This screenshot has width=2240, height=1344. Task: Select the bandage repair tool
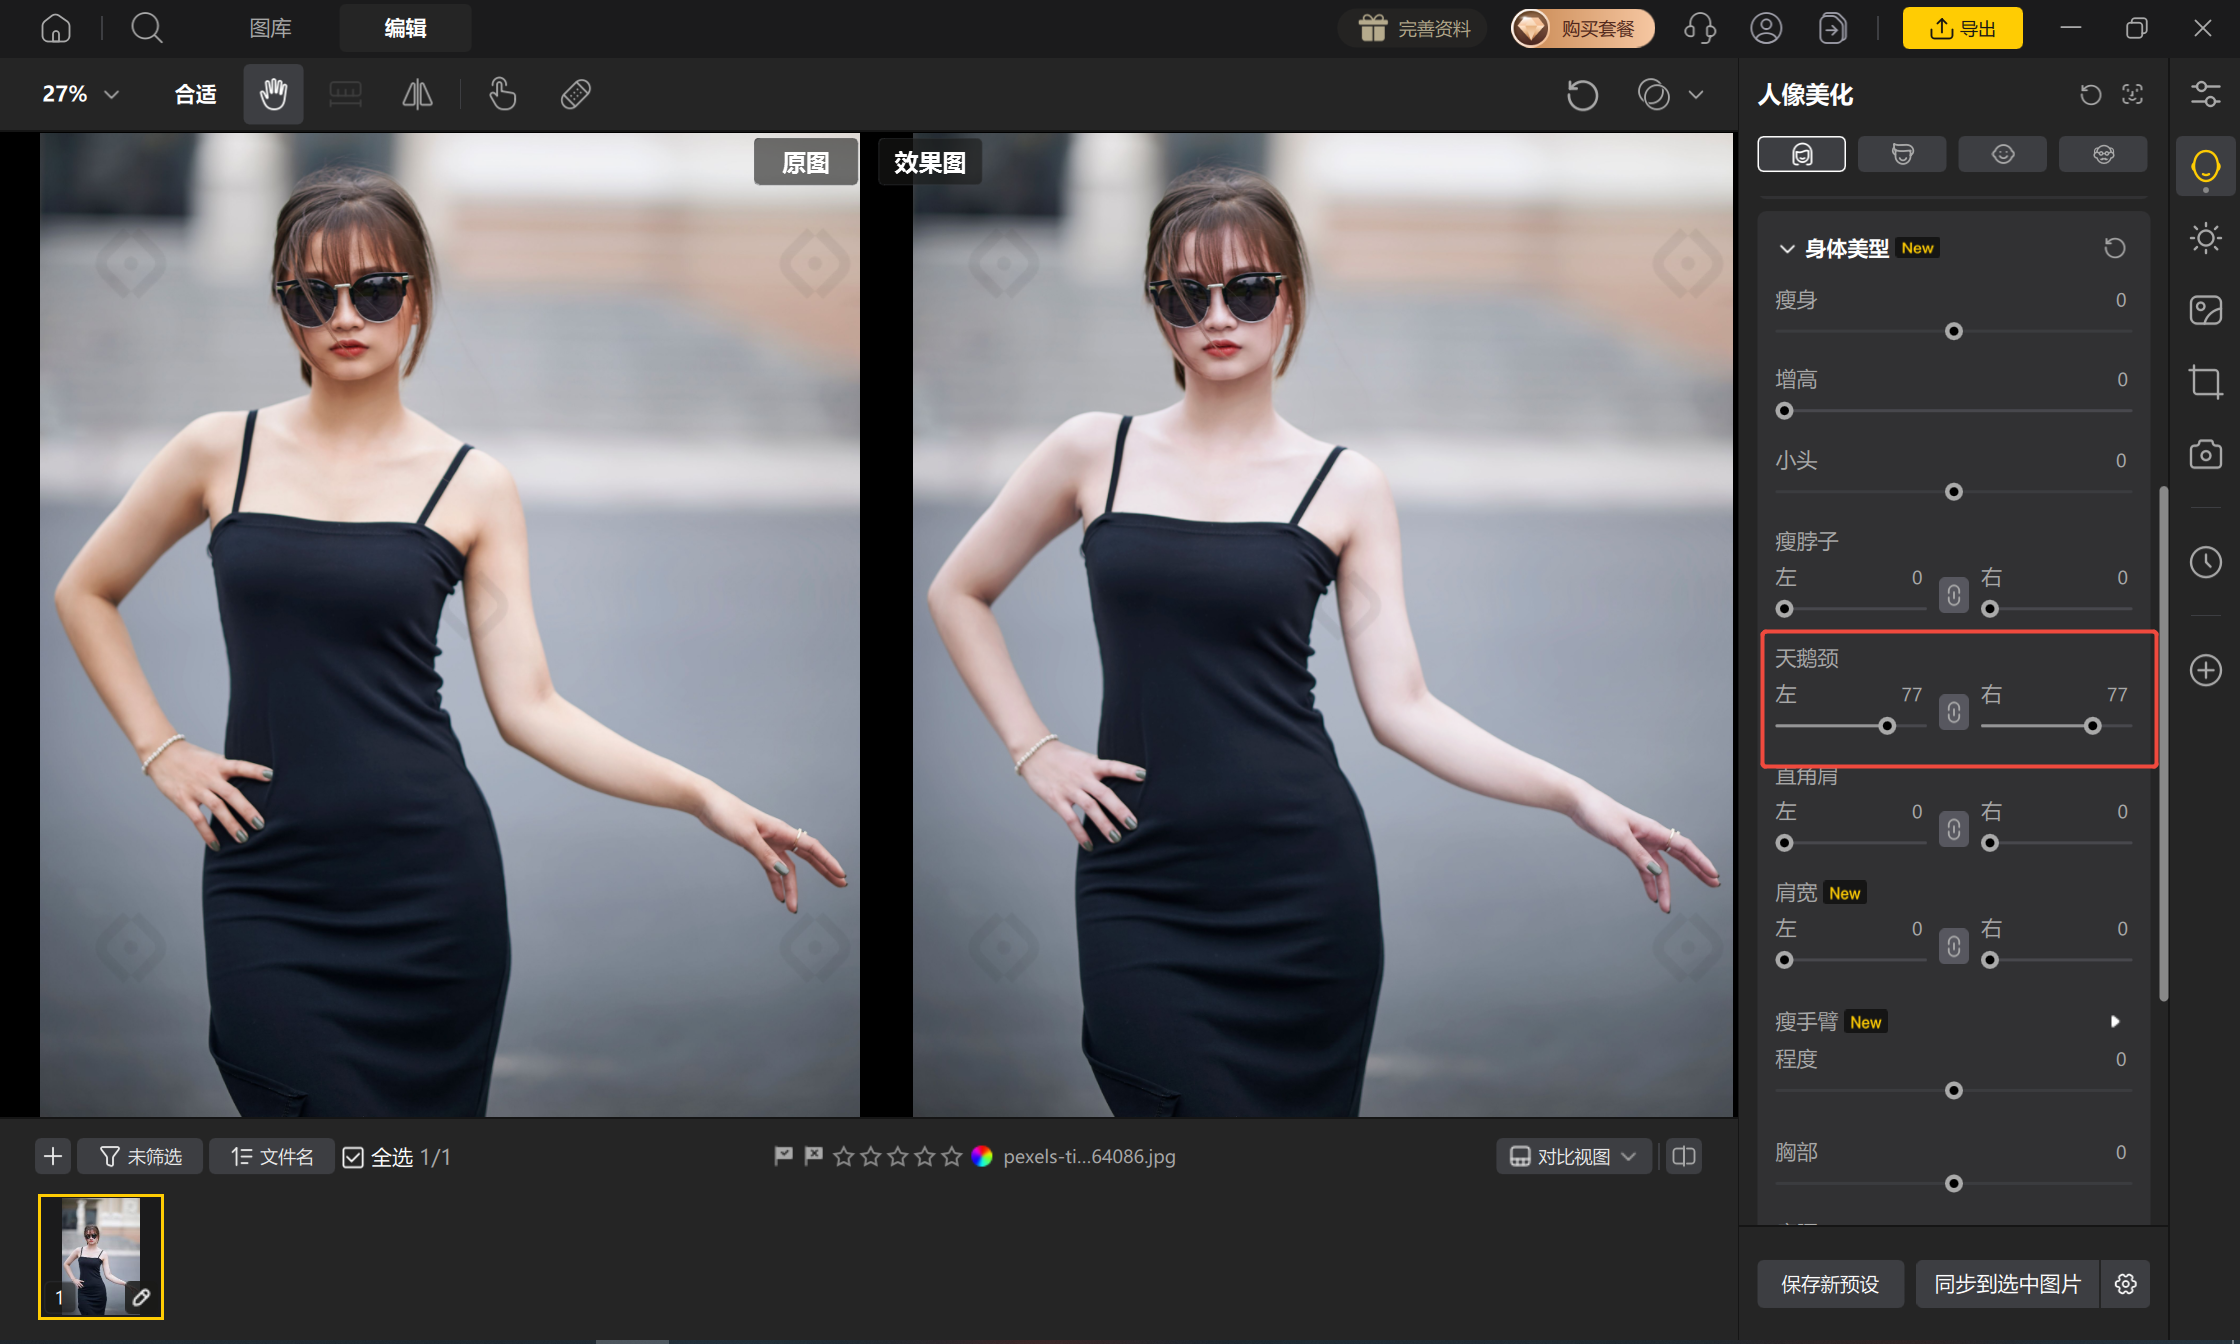tap(576, 94)
